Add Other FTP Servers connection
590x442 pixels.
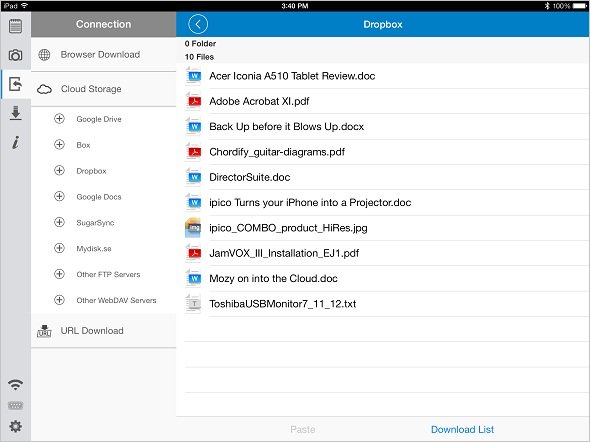pyautogui.click(x=59, y=274)
